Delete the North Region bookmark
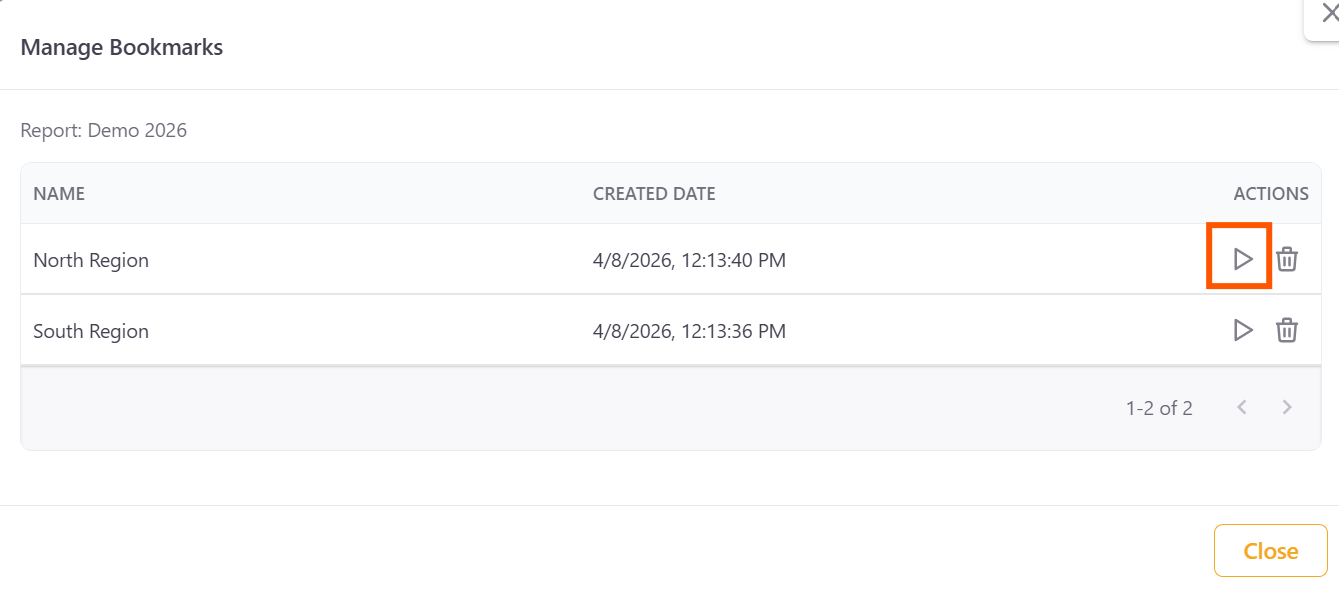Screen dimensions: 1339x591 tap(1287, 260)
